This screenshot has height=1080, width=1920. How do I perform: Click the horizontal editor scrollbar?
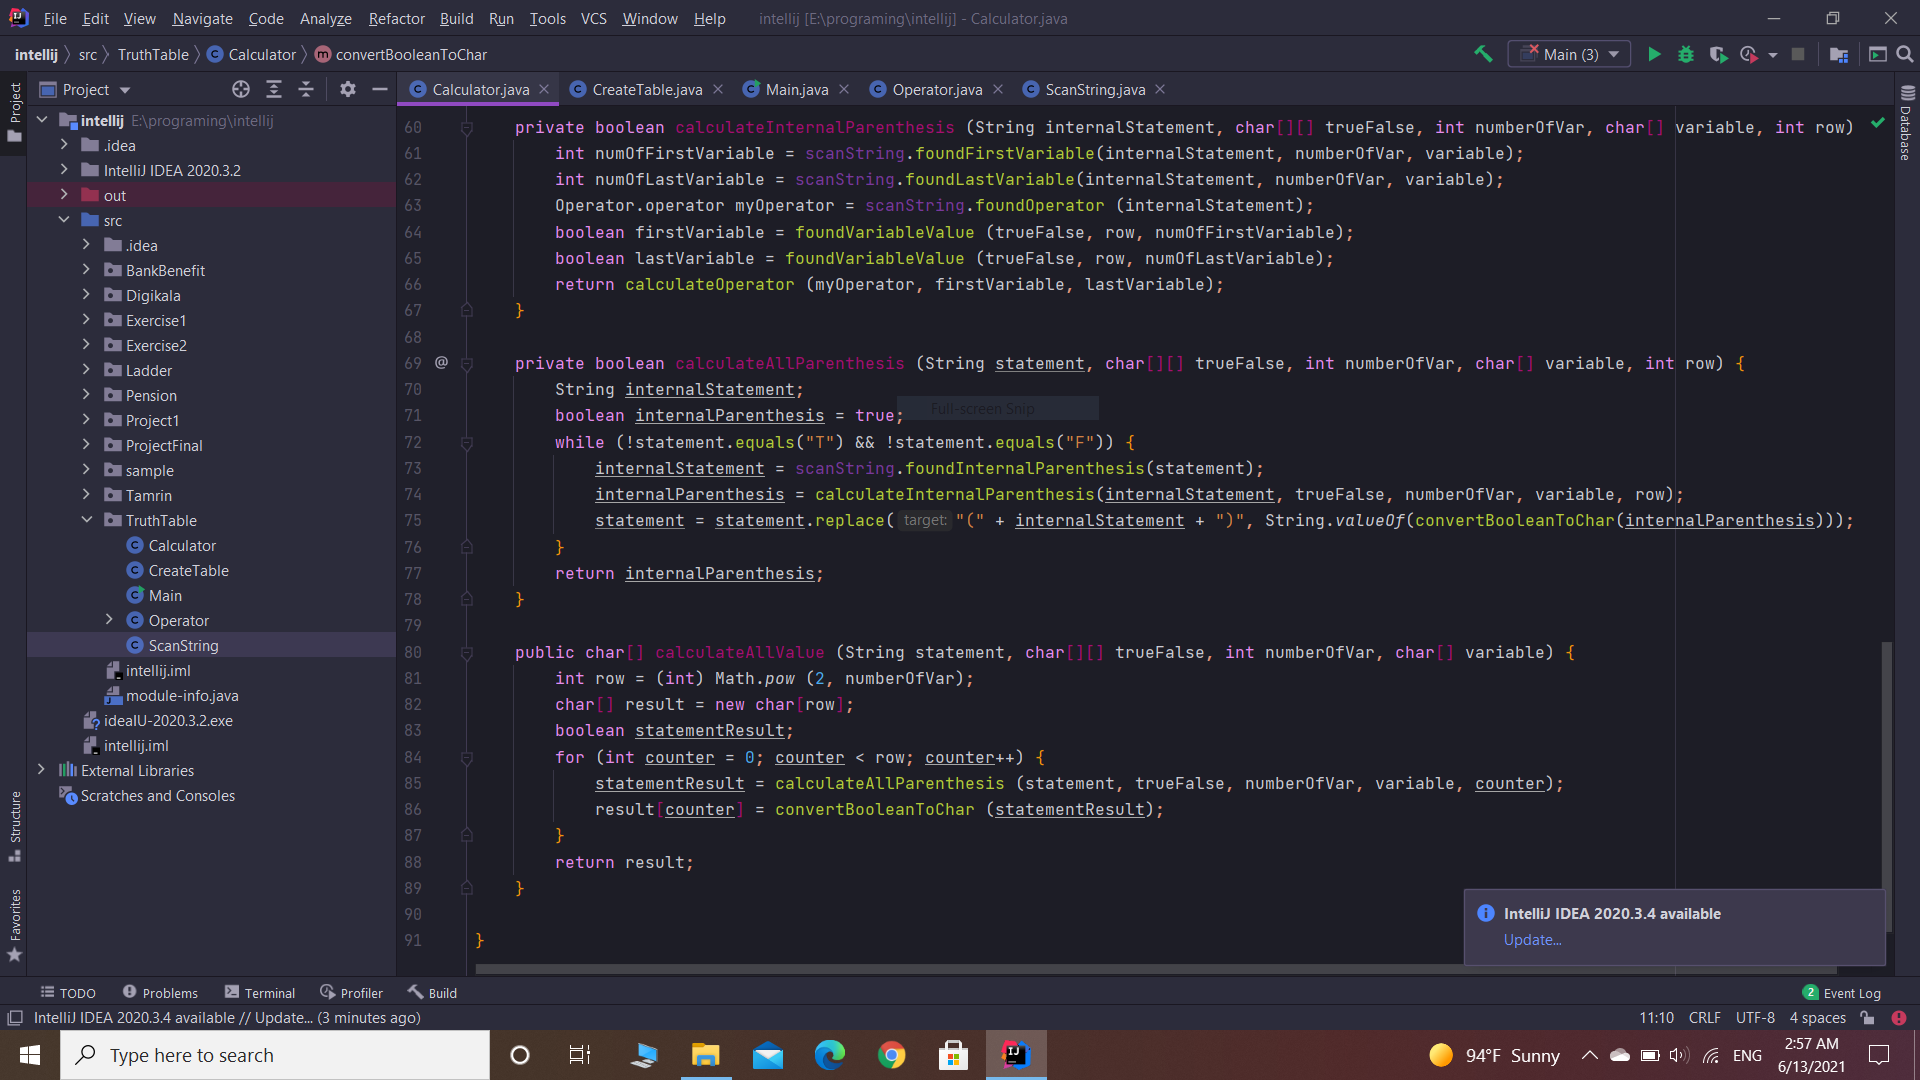coord(1155,969)
